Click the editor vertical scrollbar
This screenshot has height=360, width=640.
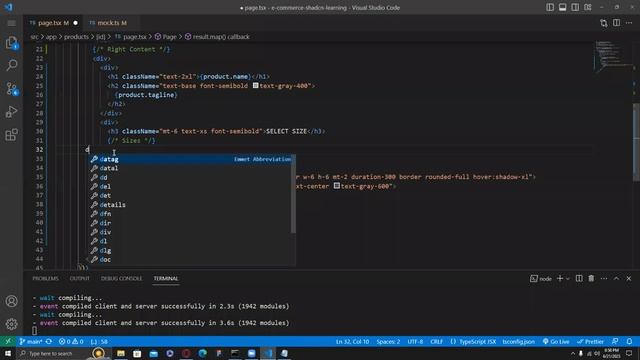point(636,142)
